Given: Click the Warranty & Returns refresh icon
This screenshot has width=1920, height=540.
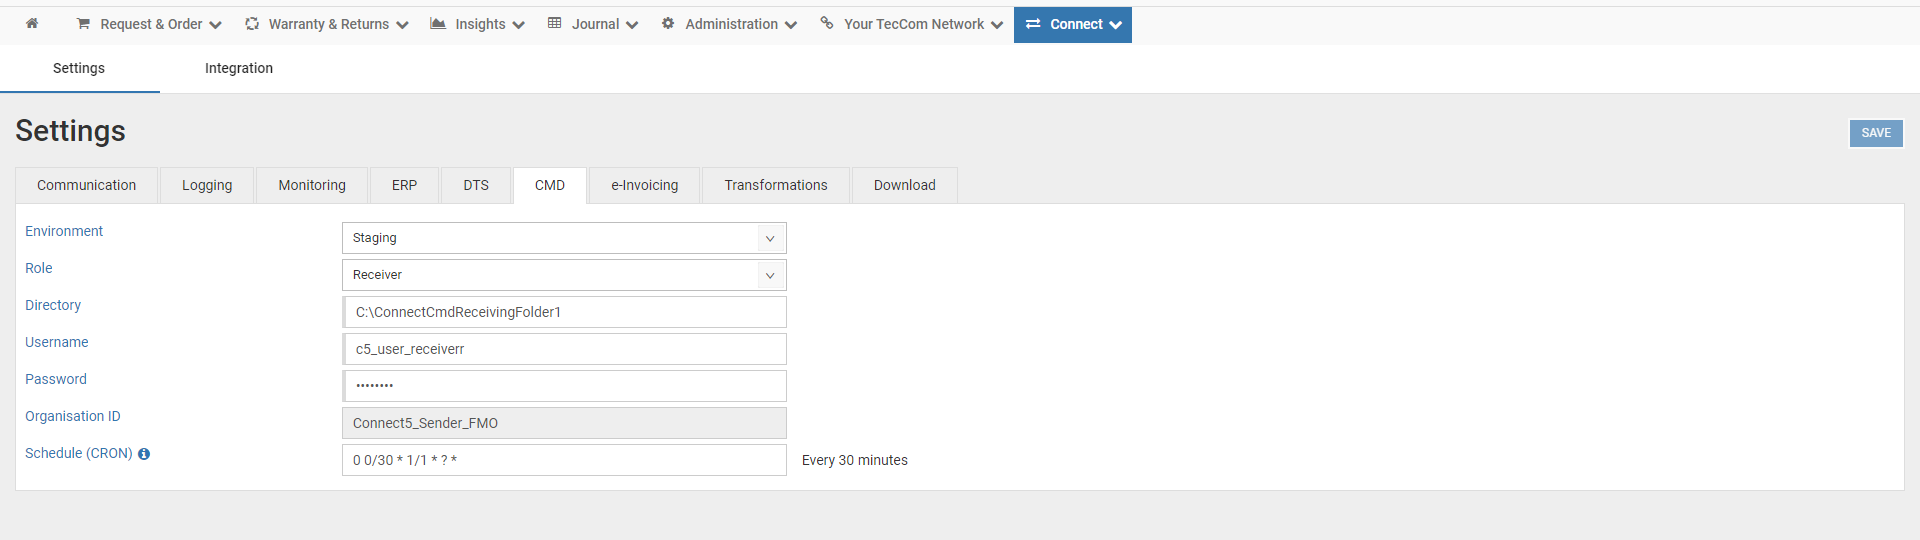Looking at the screenshot, I should click(252, 24).
